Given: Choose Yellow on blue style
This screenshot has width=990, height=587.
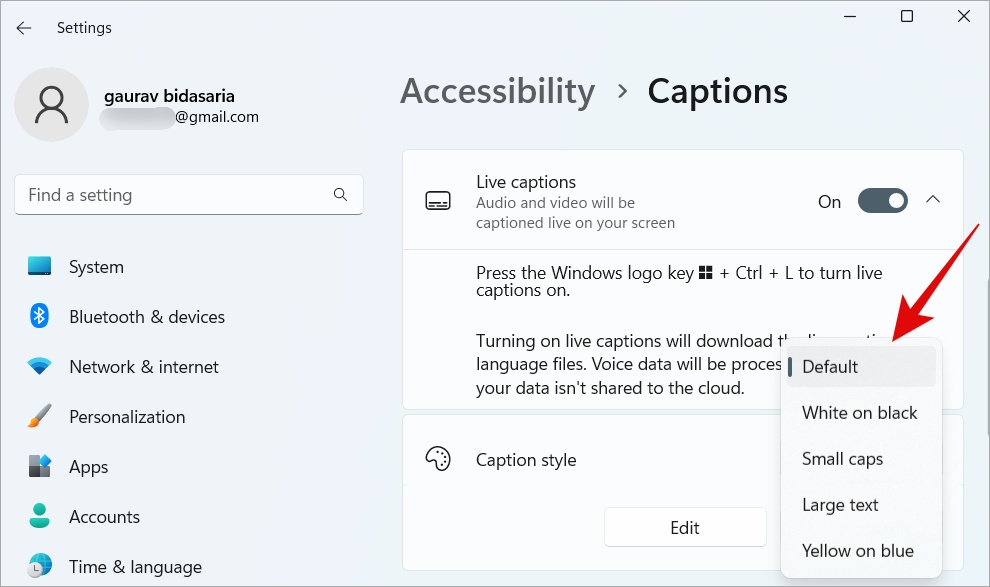Looking at the screenshot, I should pyautogui.click(x=861, y=551).
